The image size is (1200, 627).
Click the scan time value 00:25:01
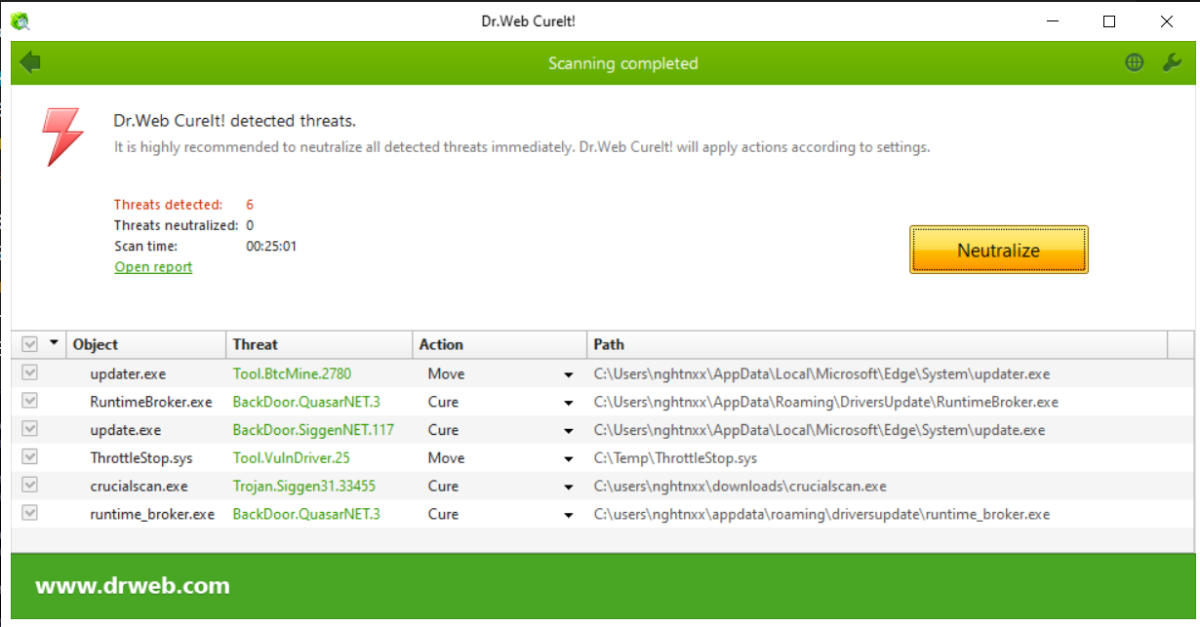[x=271, y=246]
